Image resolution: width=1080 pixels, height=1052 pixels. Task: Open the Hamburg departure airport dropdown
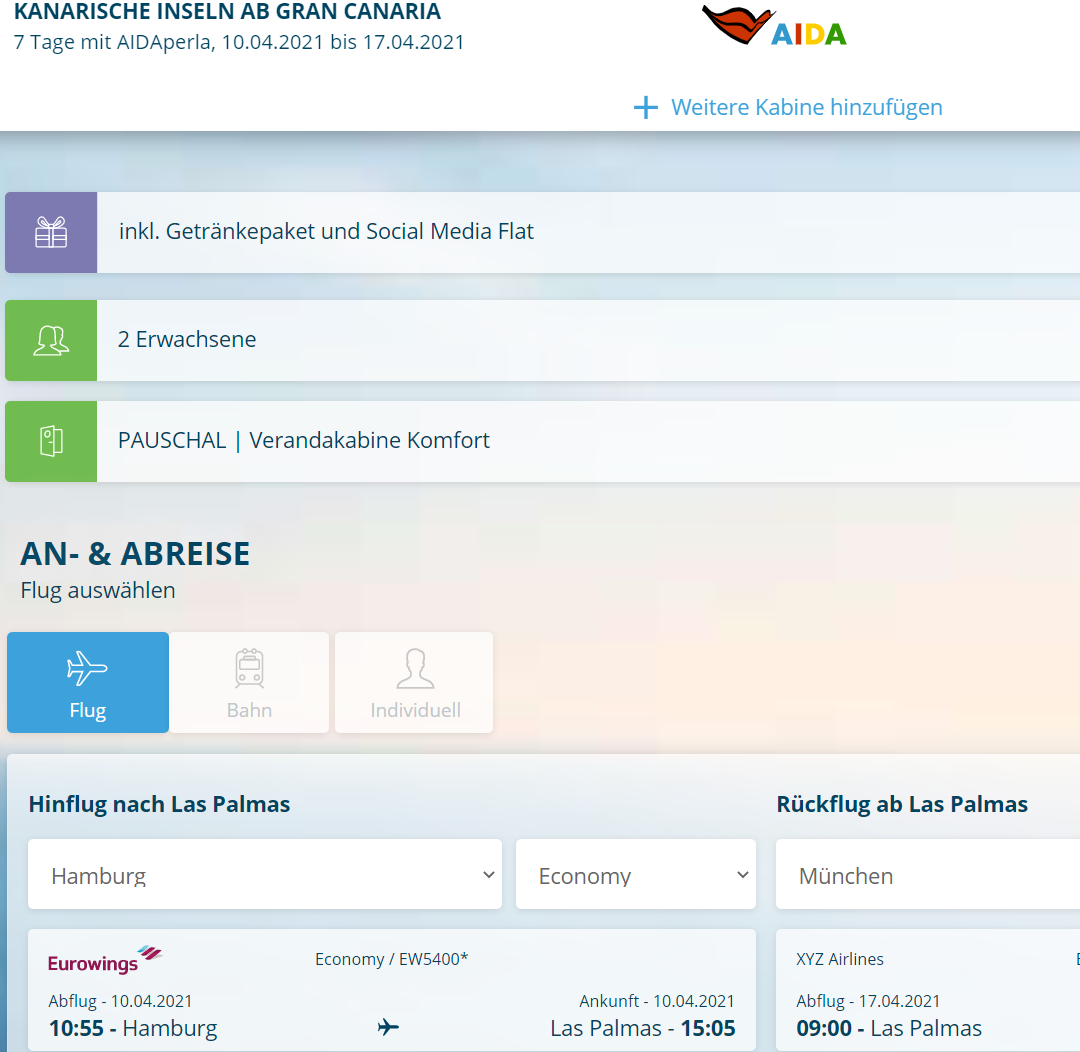point(265,875)
